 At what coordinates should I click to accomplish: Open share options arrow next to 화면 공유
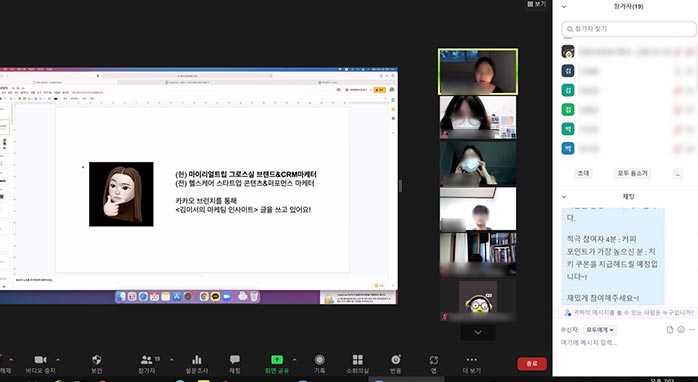point(294,360)
